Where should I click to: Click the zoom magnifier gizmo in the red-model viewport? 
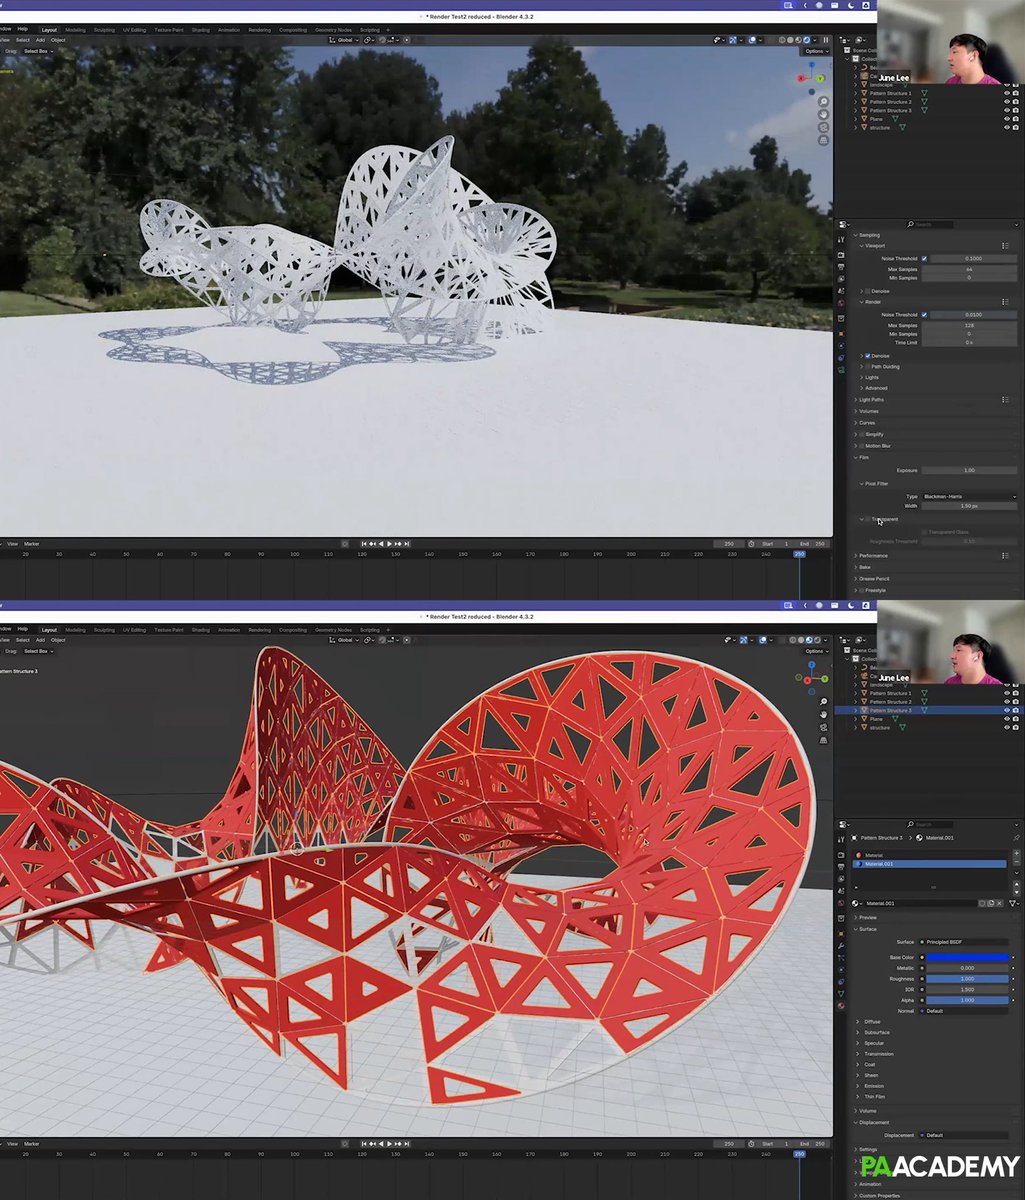click(x=823, y=702)
